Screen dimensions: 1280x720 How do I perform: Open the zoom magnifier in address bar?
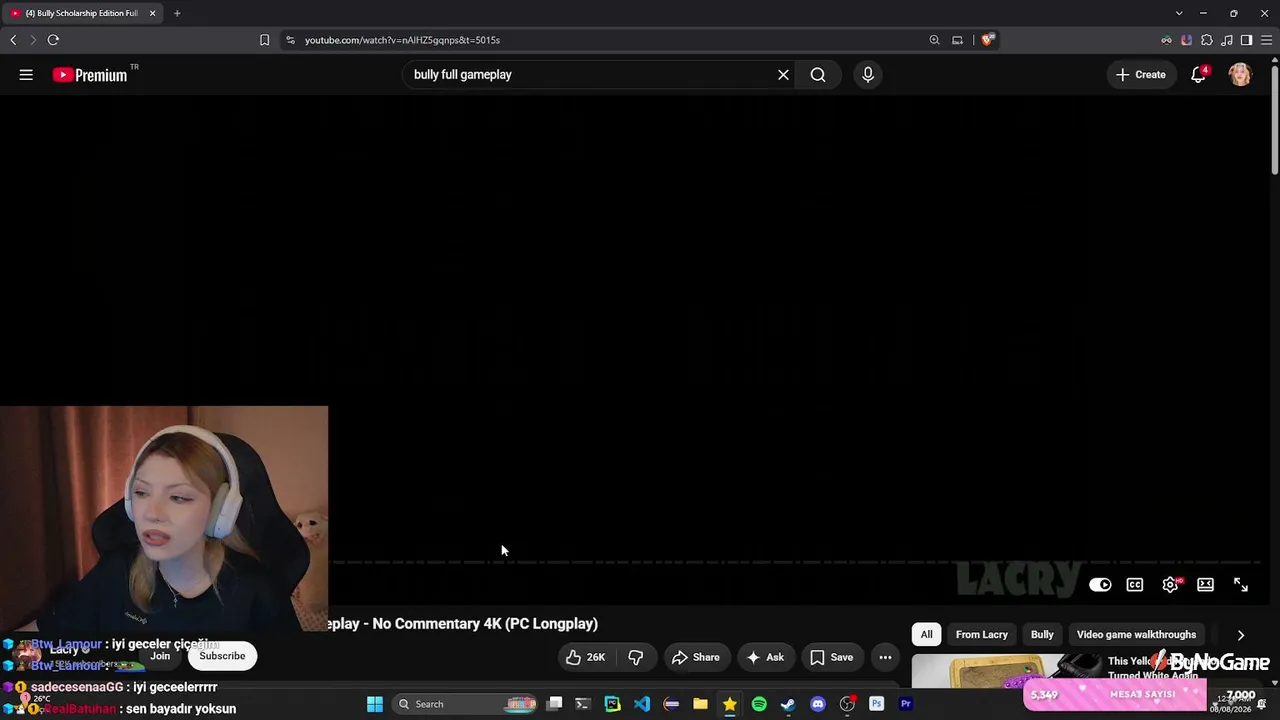[934, 40]
